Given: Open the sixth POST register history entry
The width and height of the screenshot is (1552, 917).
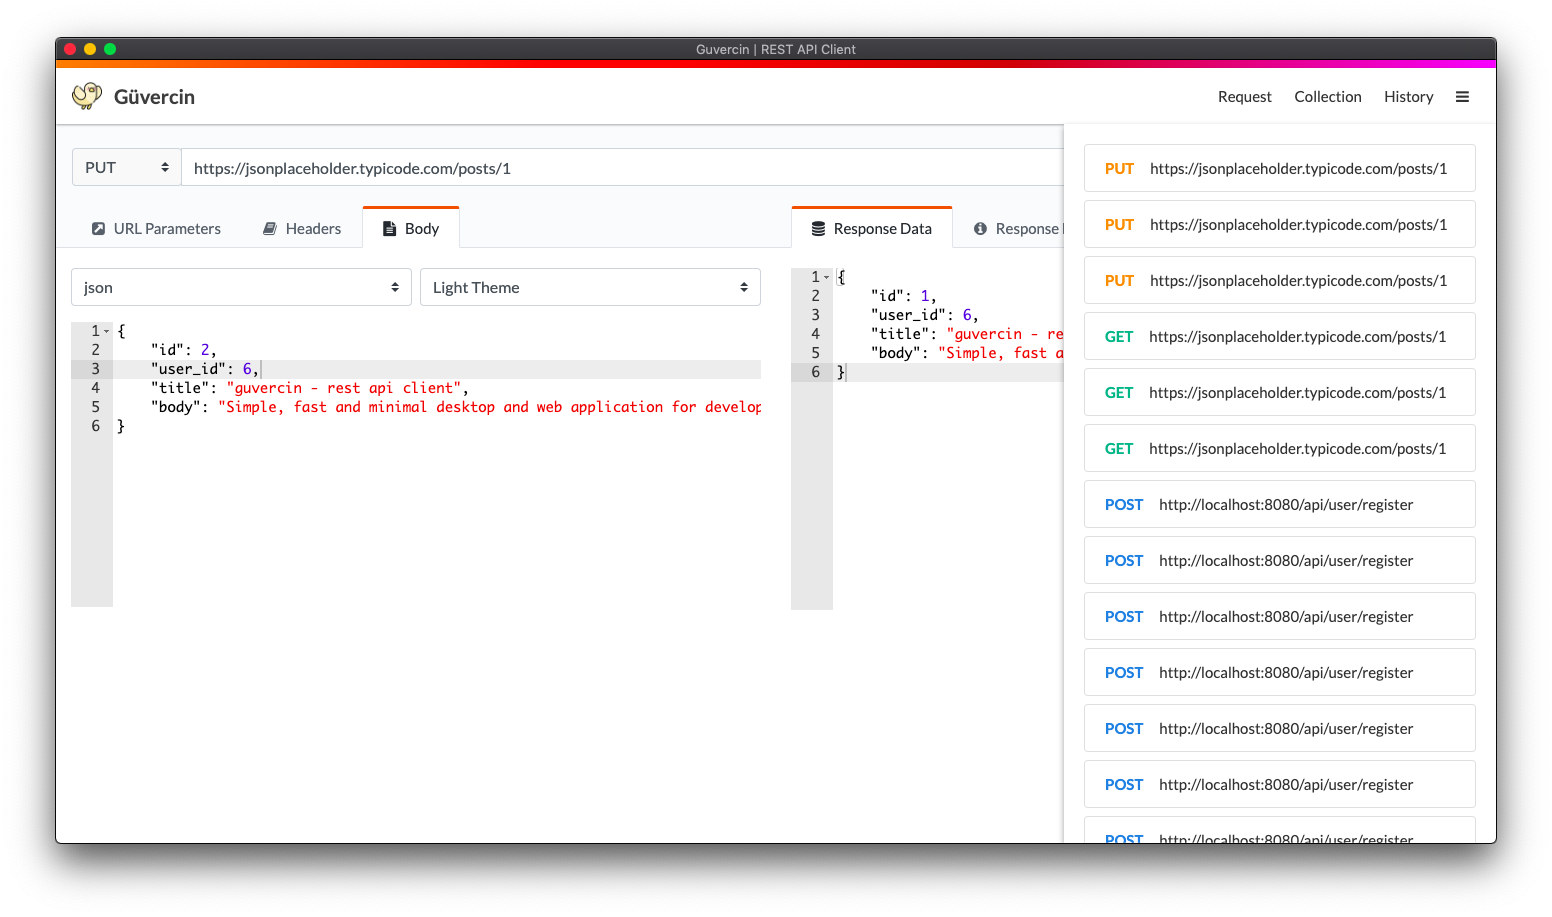Looking at the screenshot, I should pyautogui.click(x=1280, y=784).
